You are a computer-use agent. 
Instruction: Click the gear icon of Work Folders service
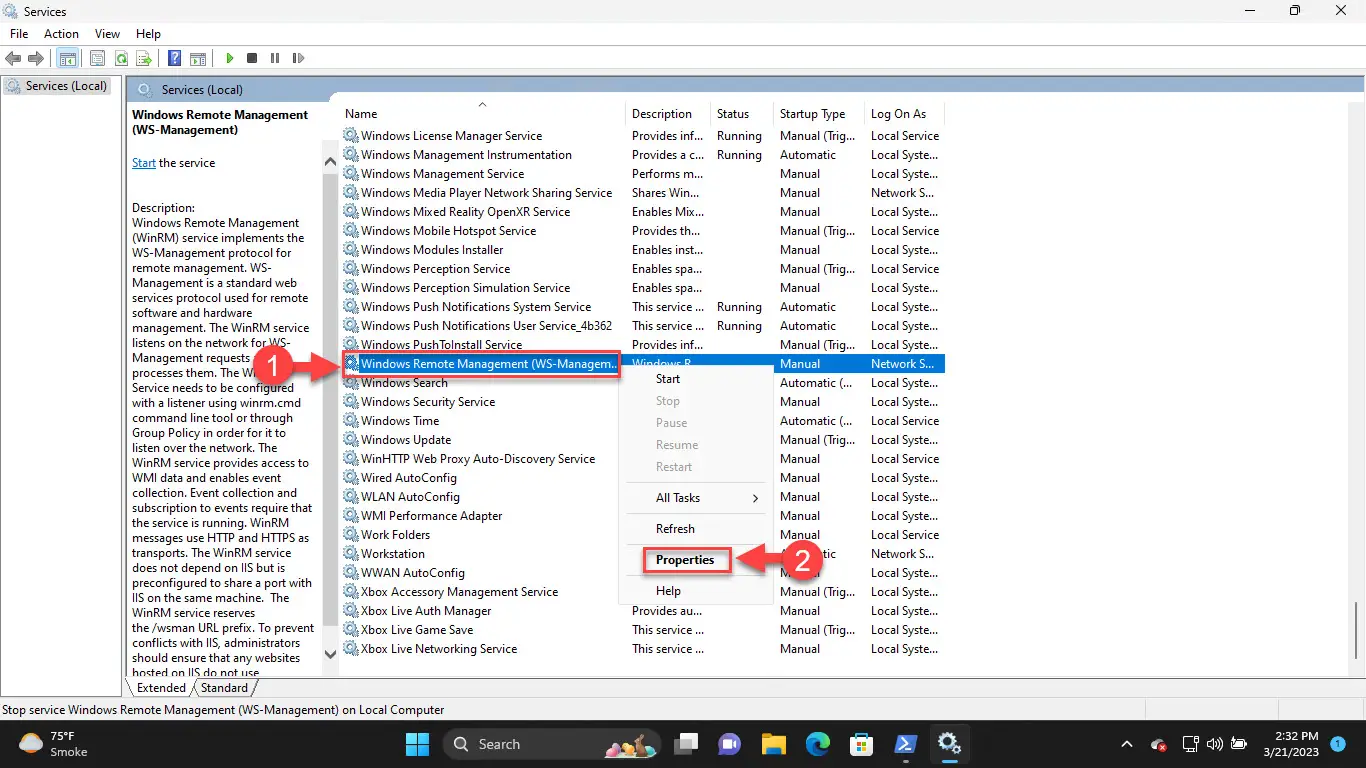tap(351, 535)
